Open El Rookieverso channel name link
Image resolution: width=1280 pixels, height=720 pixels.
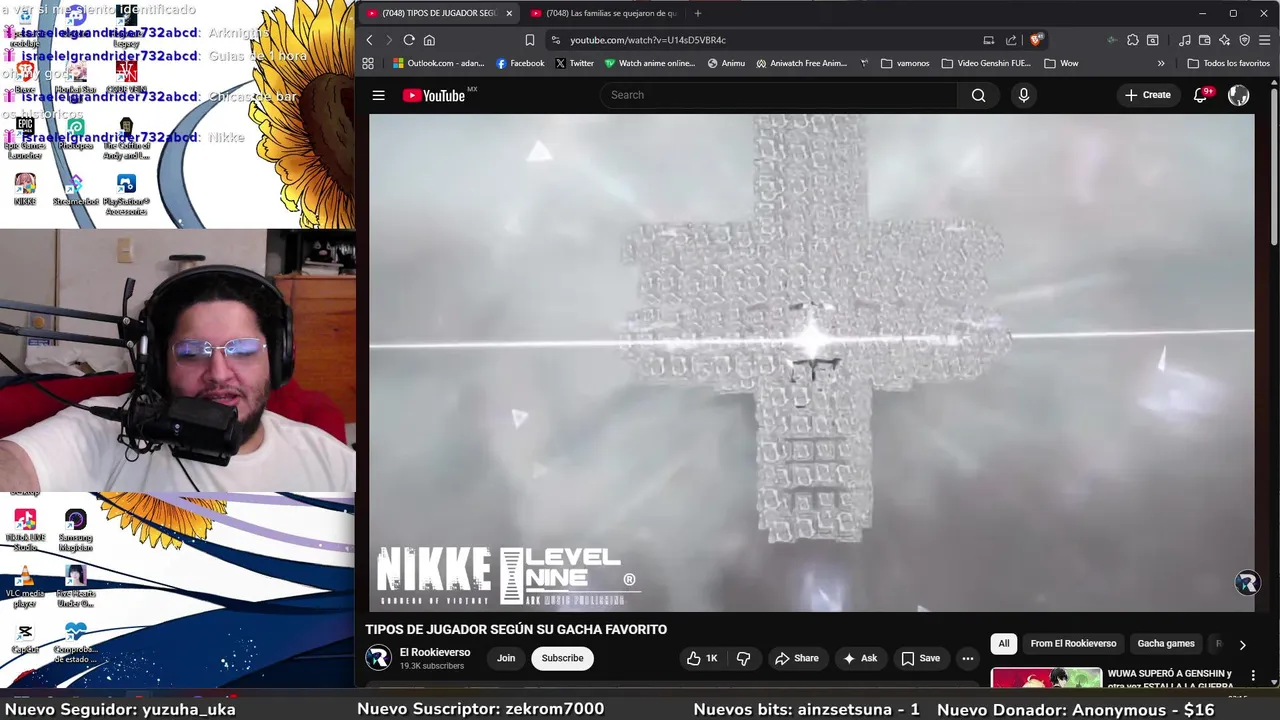(435, 652)
